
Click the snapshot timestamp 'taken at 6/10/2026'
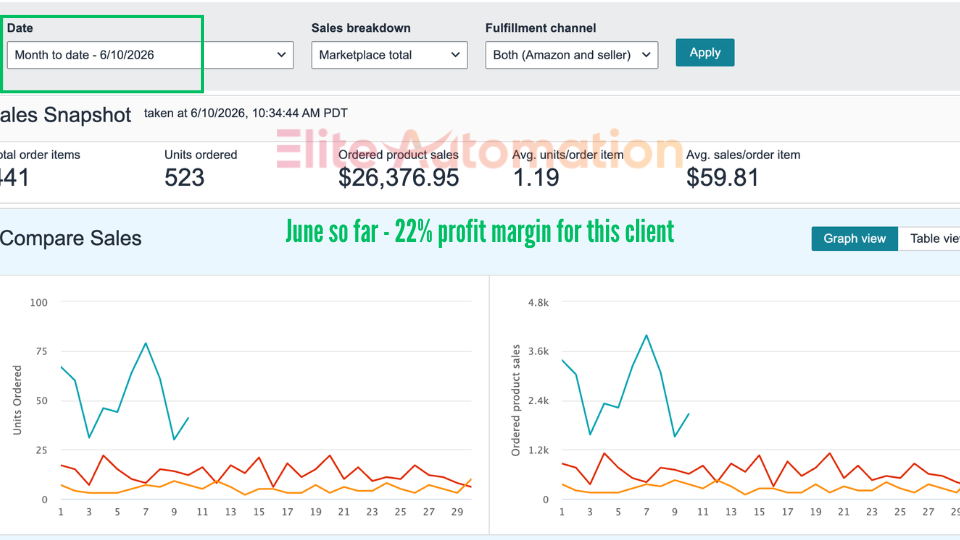pos(246,113)
